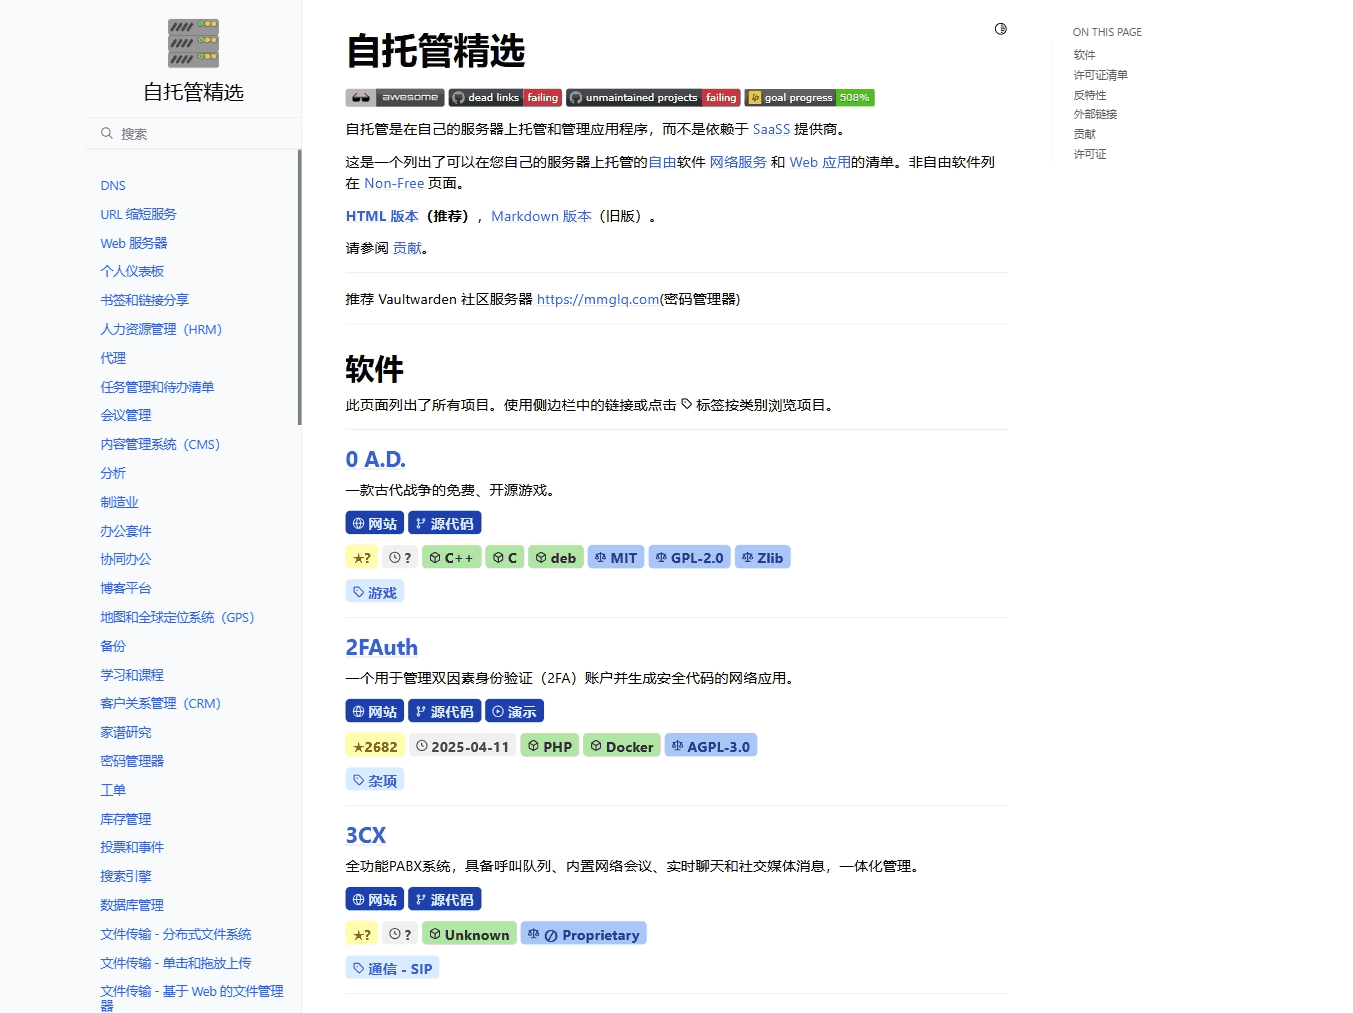Click the sidebar vertical scrollbar
The image size is (1353, 1013).
tap(299, 288)
